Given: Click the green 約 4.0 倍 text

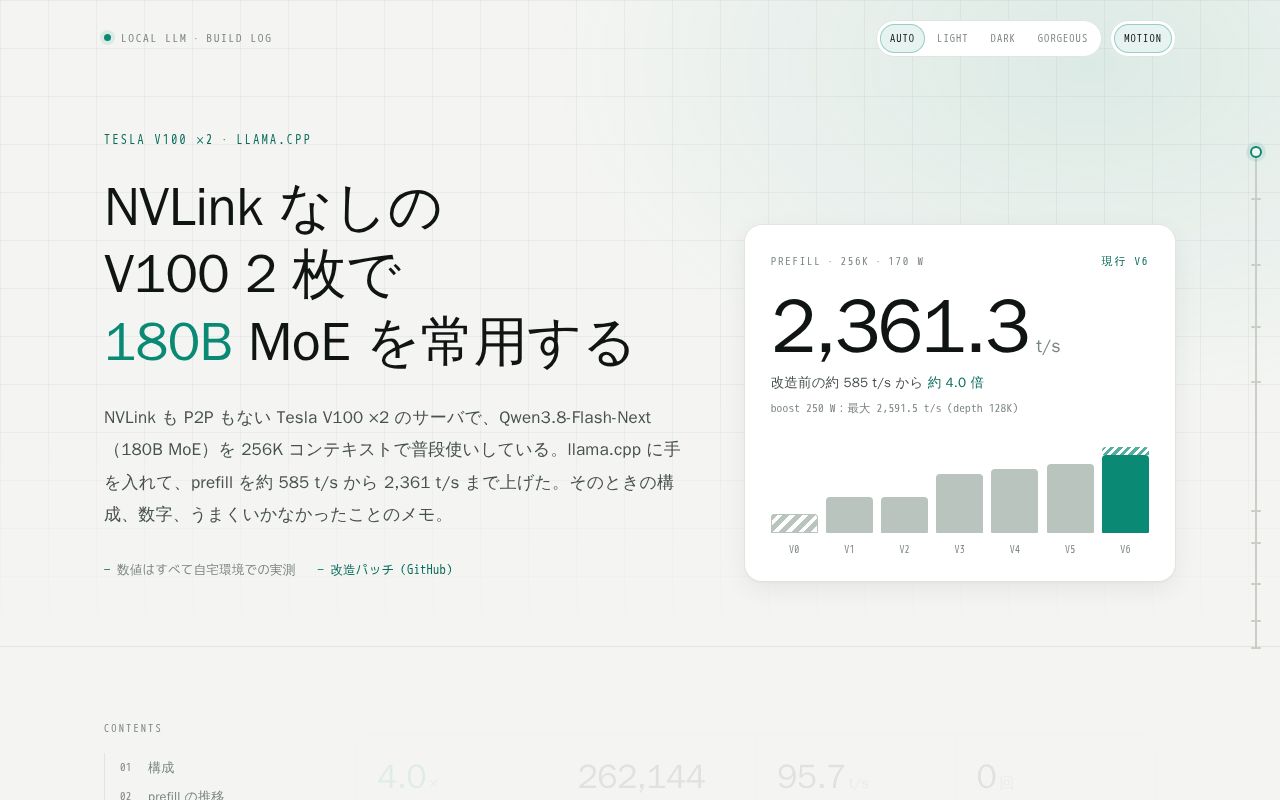Looking at the screenshot, I should coord(955,382).
